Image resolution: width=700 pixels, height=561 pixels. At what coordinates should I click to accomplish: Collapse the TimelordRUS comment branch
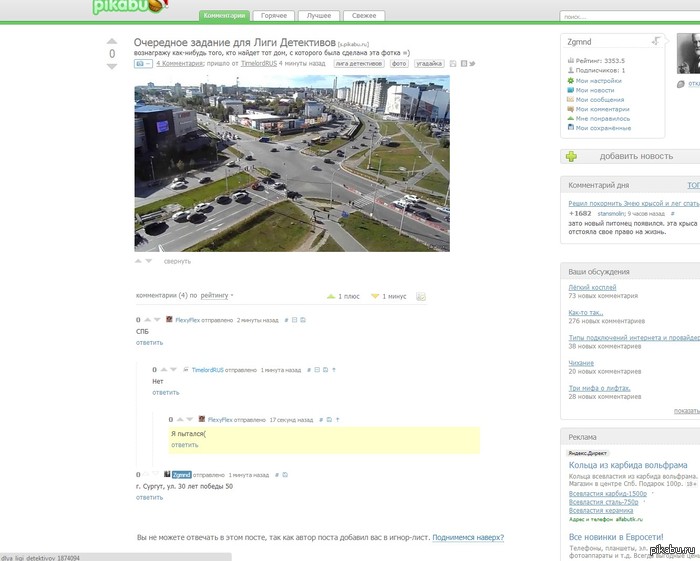coord(317,370)
